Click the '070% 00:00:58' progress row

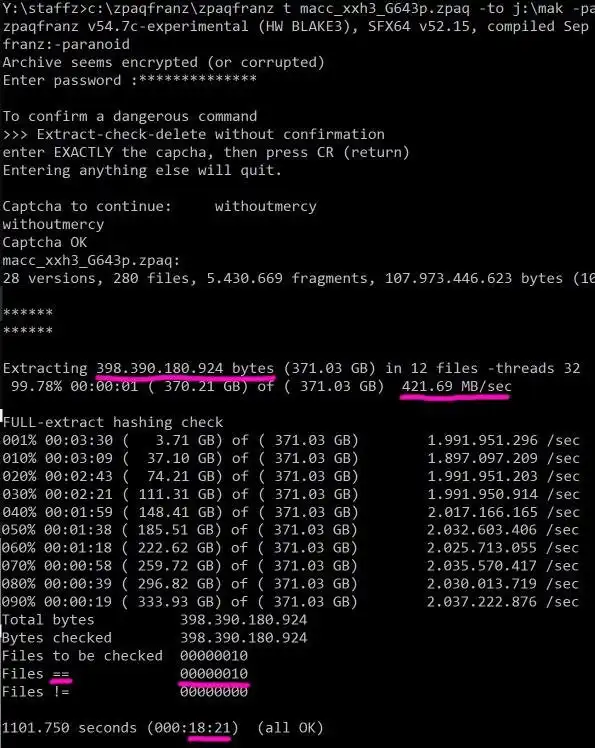tap(291, 566)
